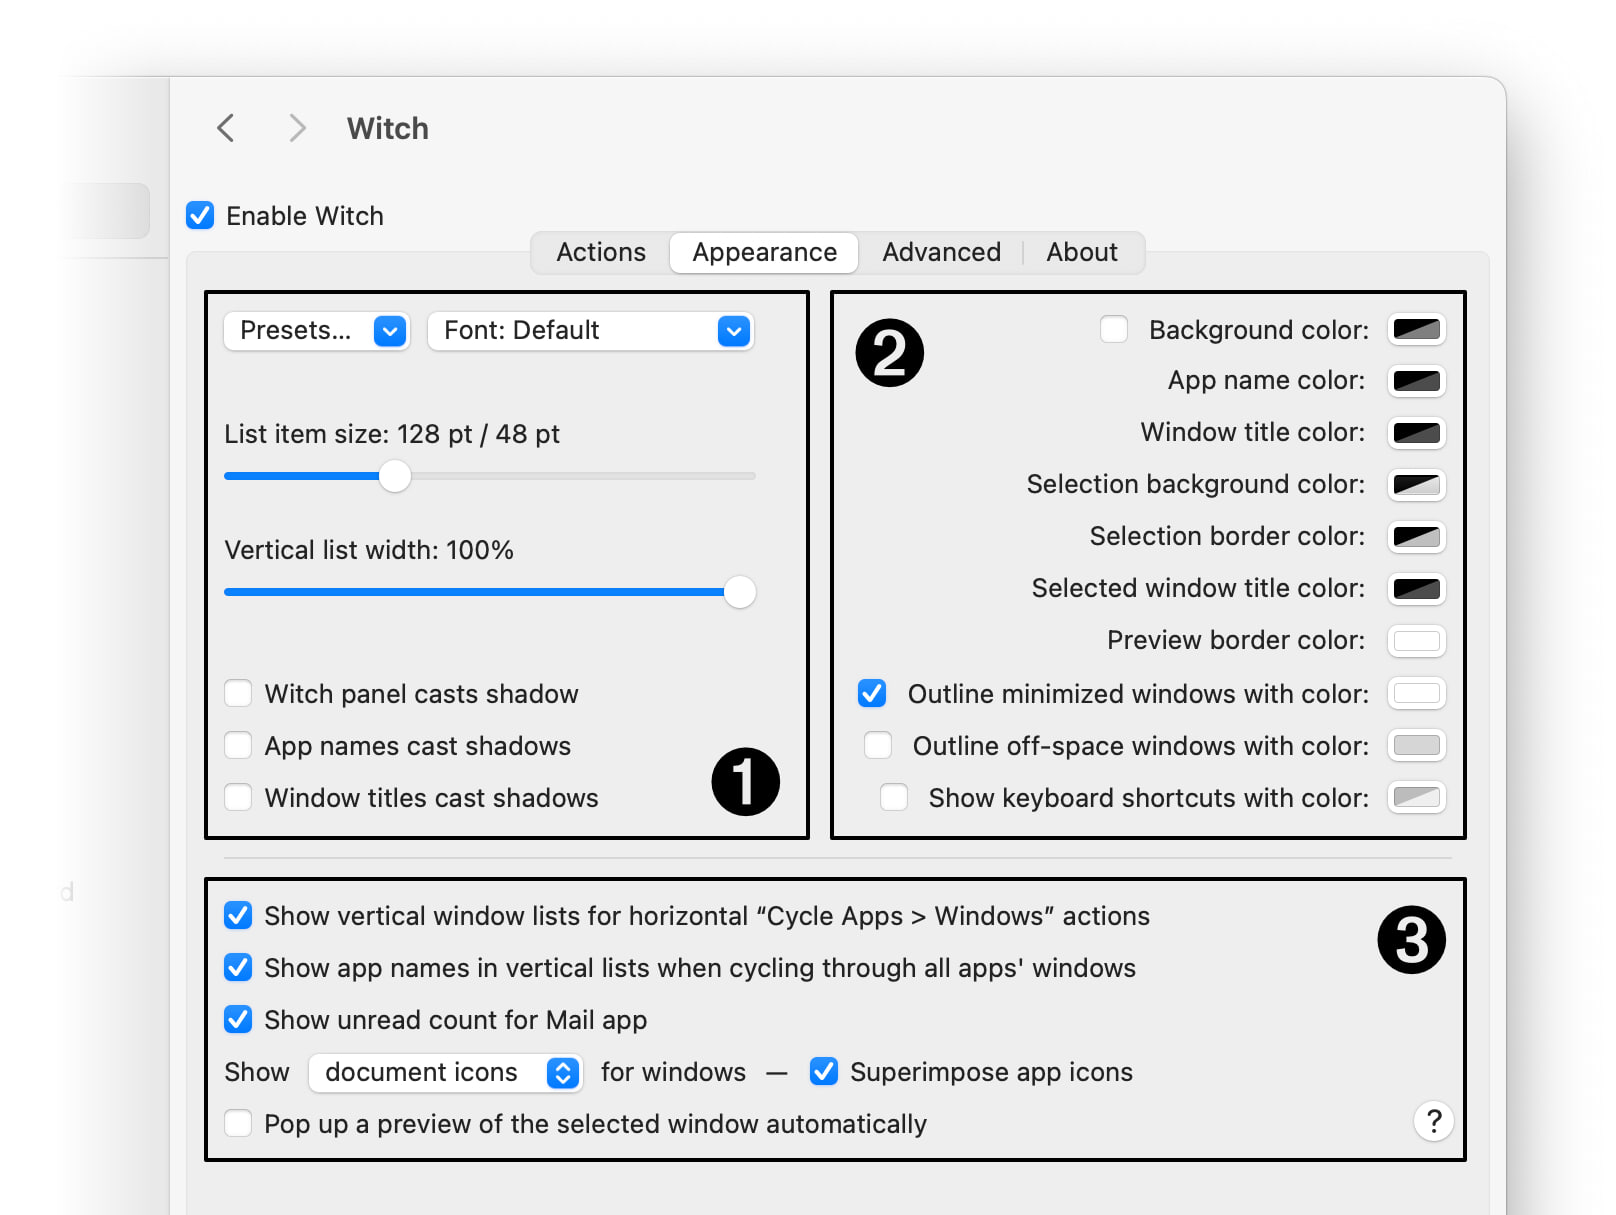Uncheck Show unread count for Mail app

coord(238,1019)
